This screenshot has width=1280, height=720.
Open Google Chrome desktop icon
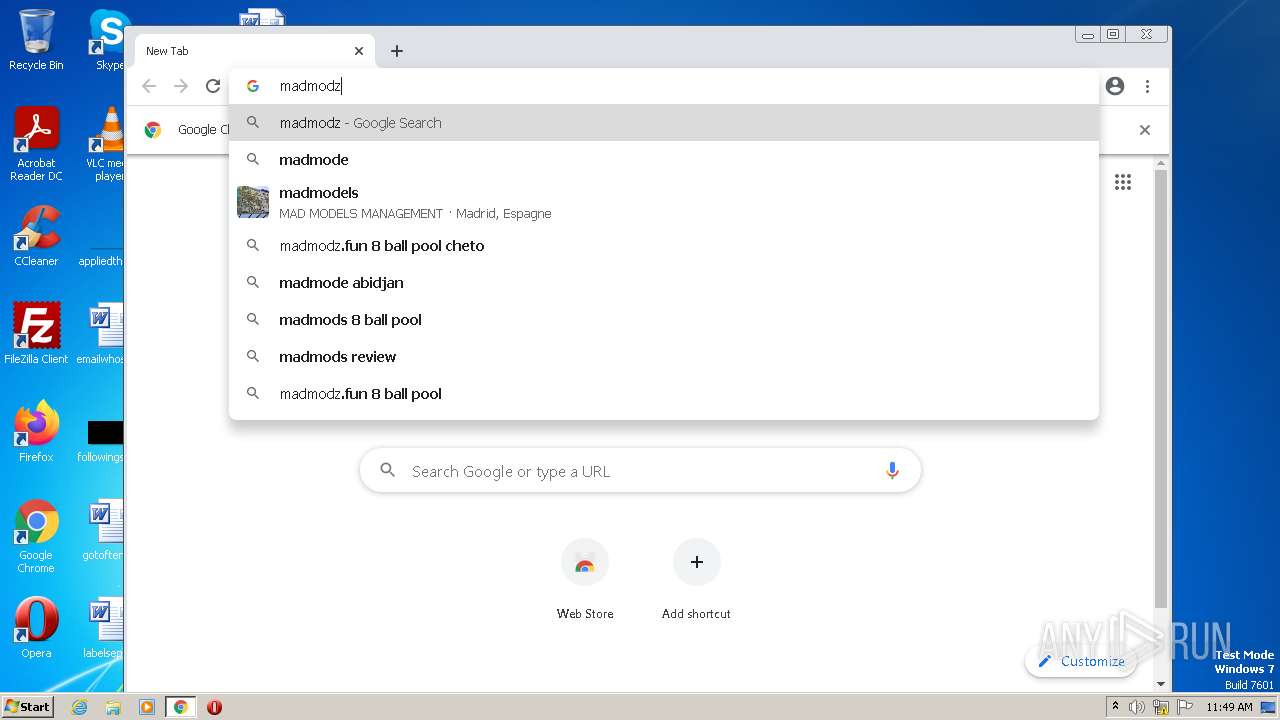tap(36, 536)
